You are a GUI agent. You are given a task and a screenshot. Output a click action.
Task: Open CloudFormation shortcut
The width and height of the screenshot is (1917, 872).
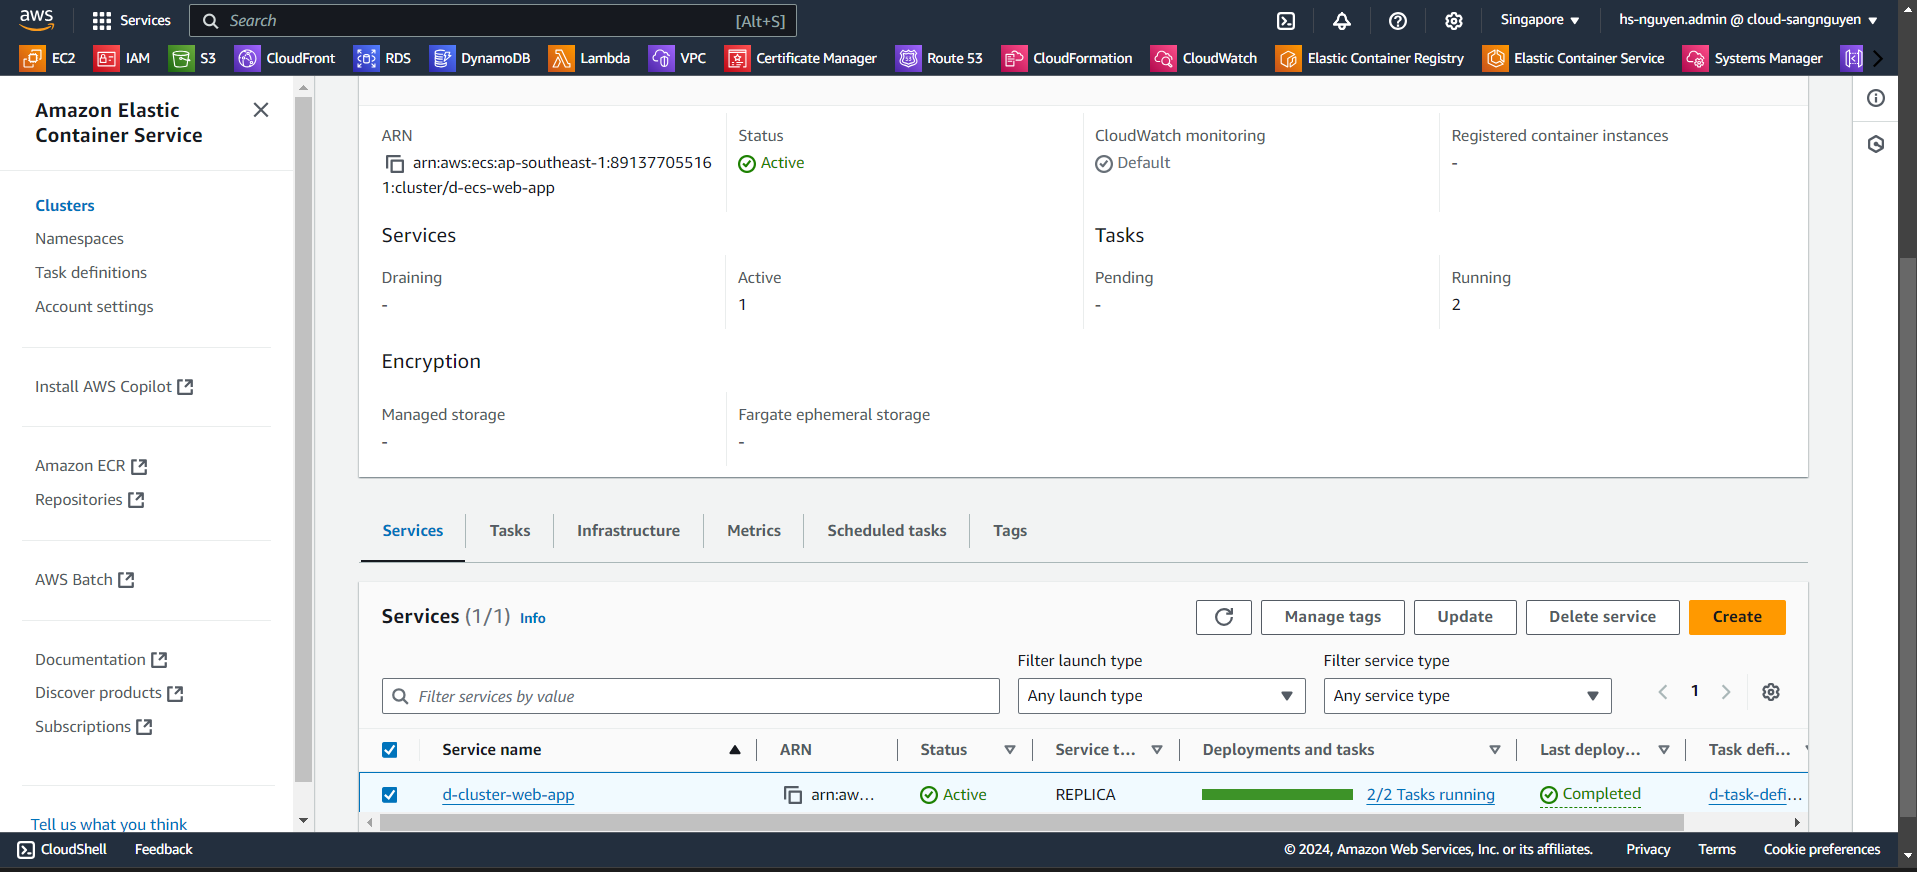(1067, 58)
